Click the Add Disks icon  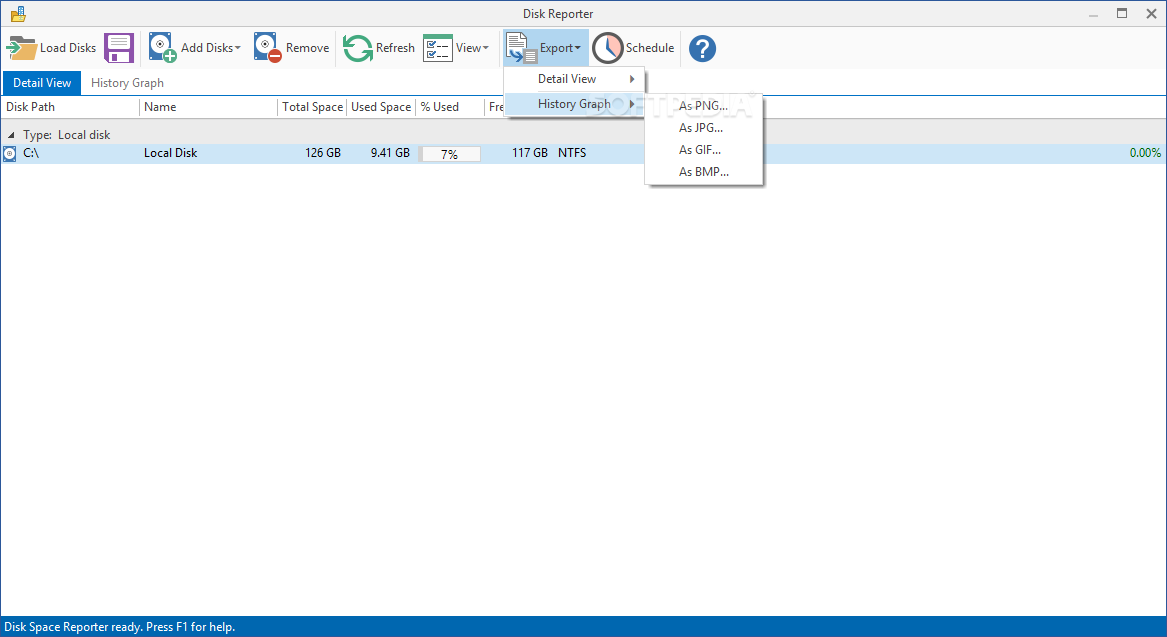162,48
